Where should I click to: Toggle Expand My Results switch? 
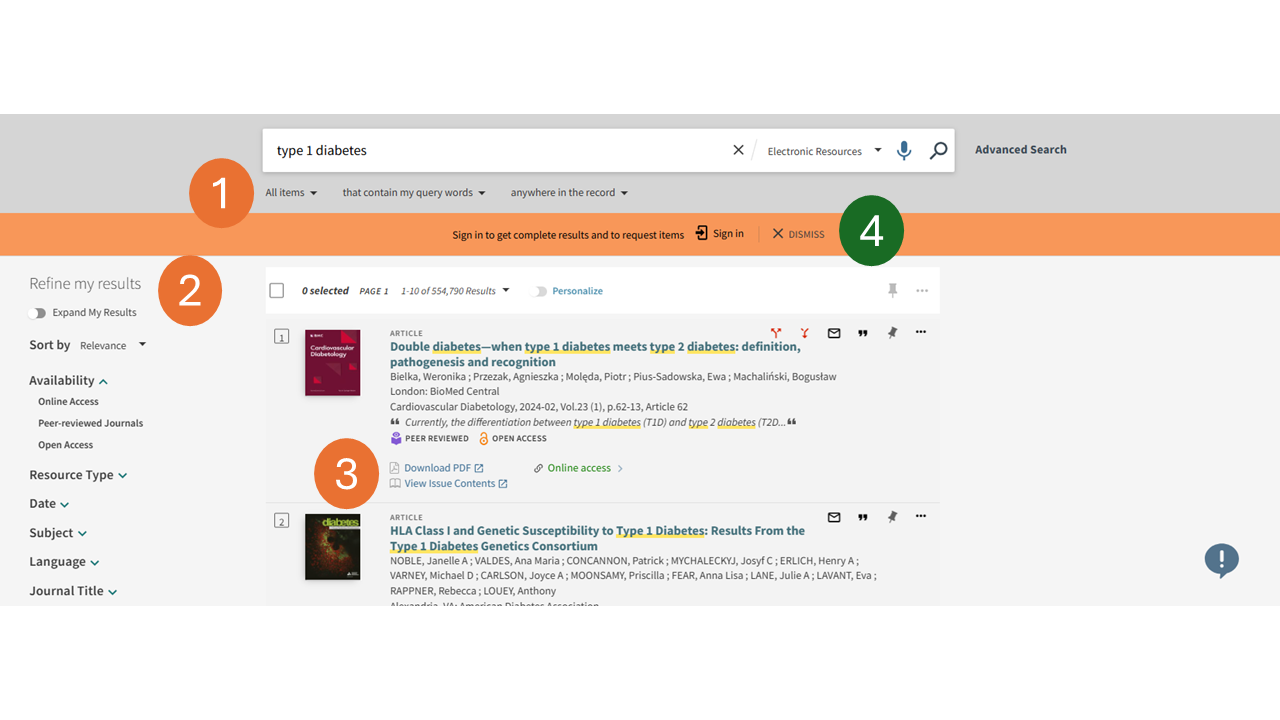click(39, 313)
